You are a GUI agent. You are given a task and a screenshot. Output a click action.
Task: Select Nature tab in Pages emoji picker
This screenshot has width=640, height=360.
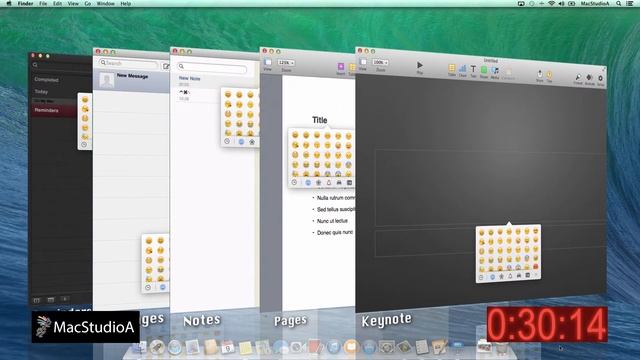tap(318, 182)
